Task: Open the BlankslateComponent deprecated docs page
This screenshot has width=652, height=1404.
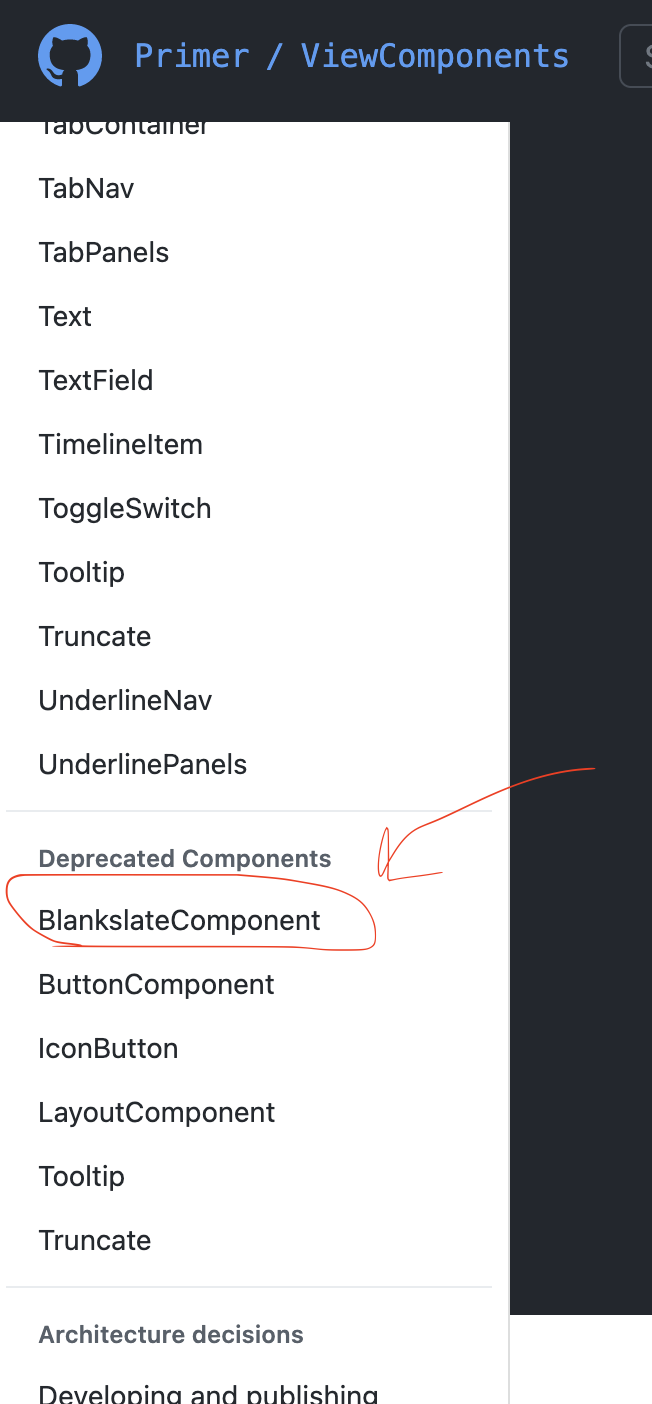Action: pos(179,920)
